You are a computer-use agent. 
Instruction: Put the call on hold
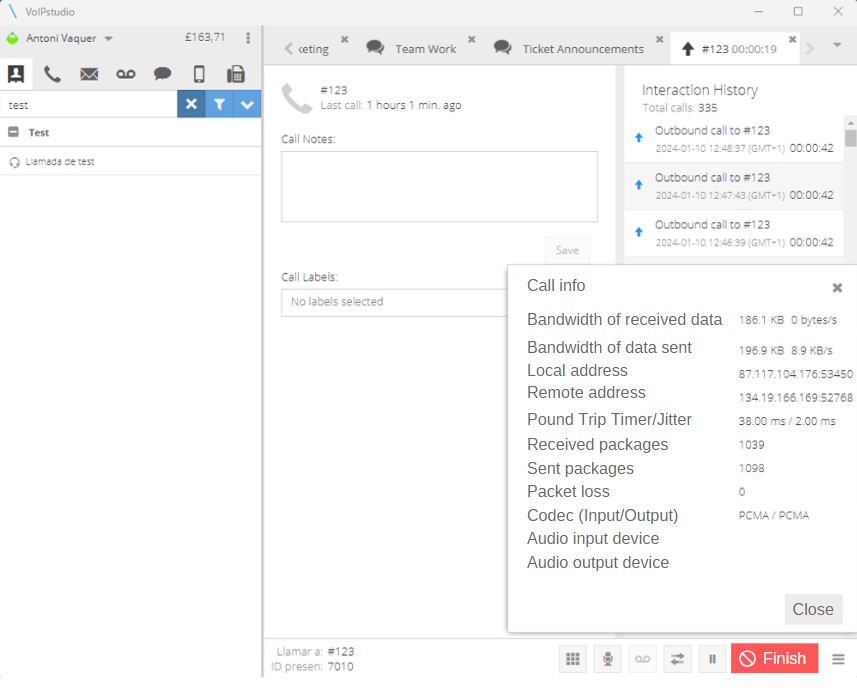click(x=712, y=658)
